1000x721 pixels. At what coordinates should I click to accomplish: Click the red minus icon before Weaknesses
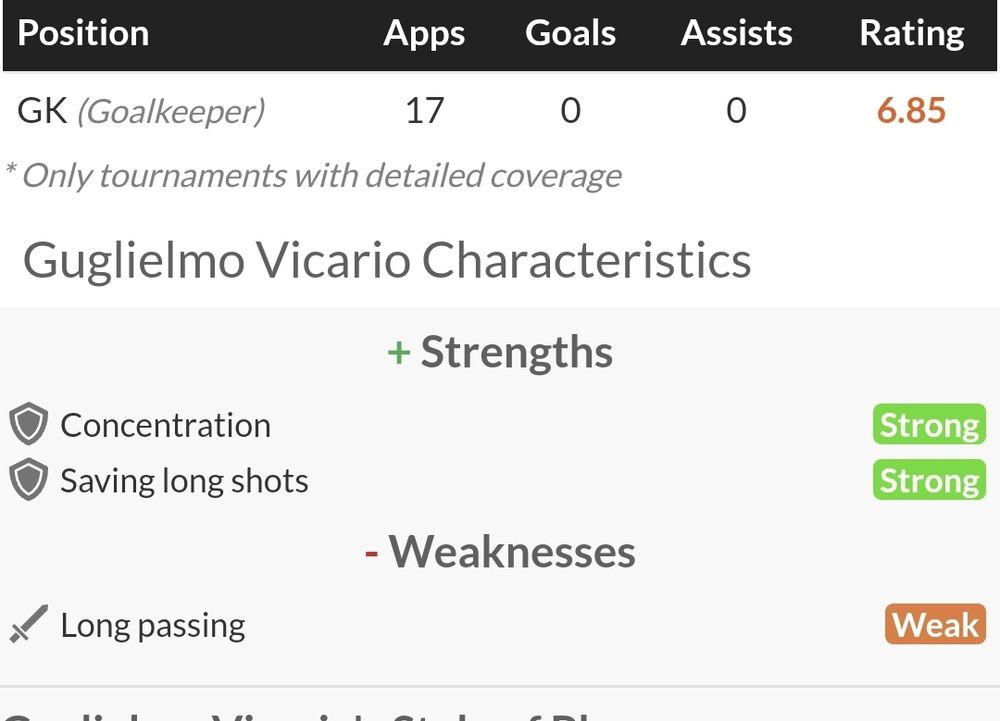[x=371, y=553]
